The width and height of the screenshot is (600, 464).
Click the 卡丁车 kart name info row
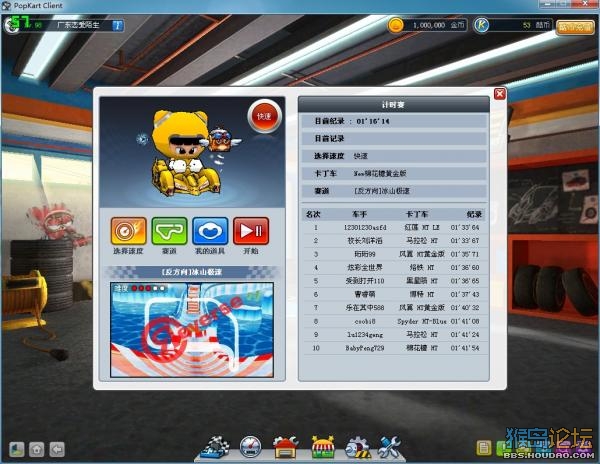pyautogui.click(x=394, y=173)
